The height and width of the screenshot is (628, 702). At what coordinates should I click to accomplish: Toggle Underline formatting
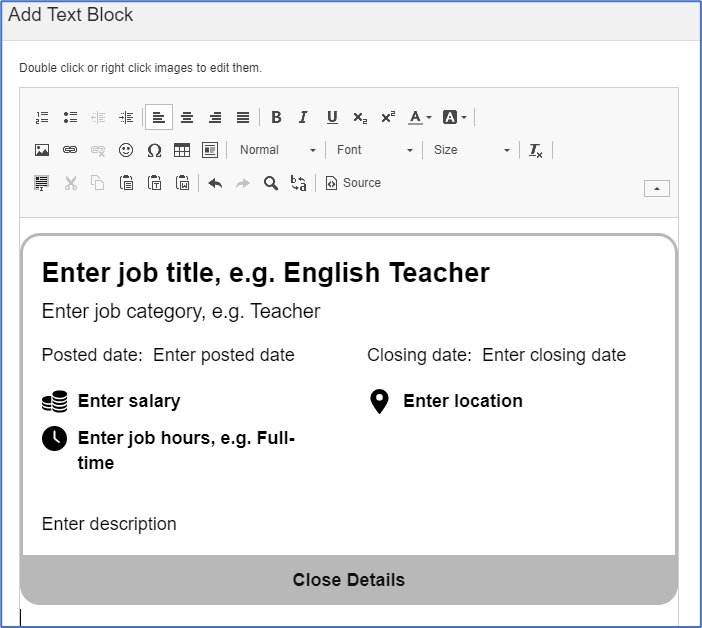click(x=332, y=117)
